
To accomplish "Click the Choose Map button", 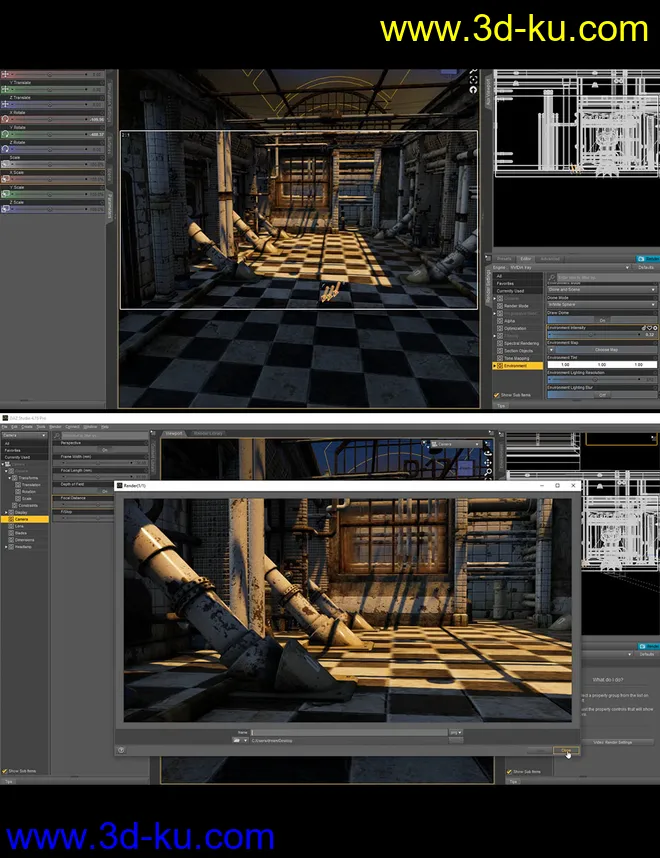I will (x=606, y=350).
